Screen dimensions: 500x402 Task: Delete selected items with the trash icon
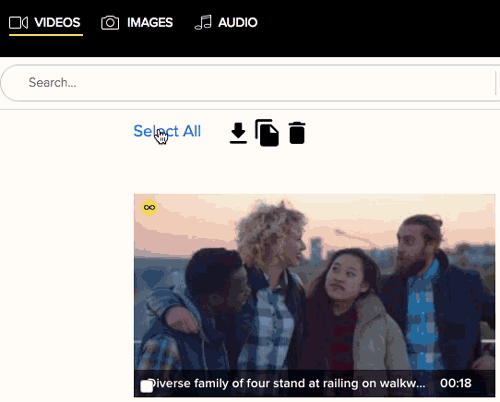coord(297,133)
